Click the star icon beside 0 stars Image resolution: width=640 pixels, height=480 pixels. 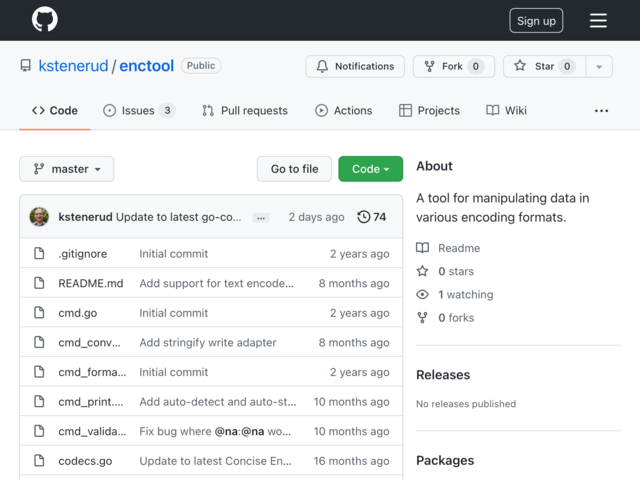(422, 271)
